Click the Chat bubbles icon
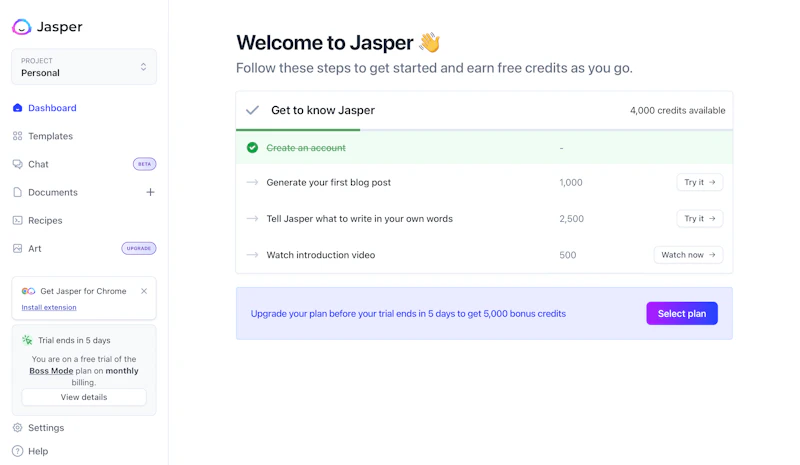This screenshot has height=465, width=800. (17, 164)
